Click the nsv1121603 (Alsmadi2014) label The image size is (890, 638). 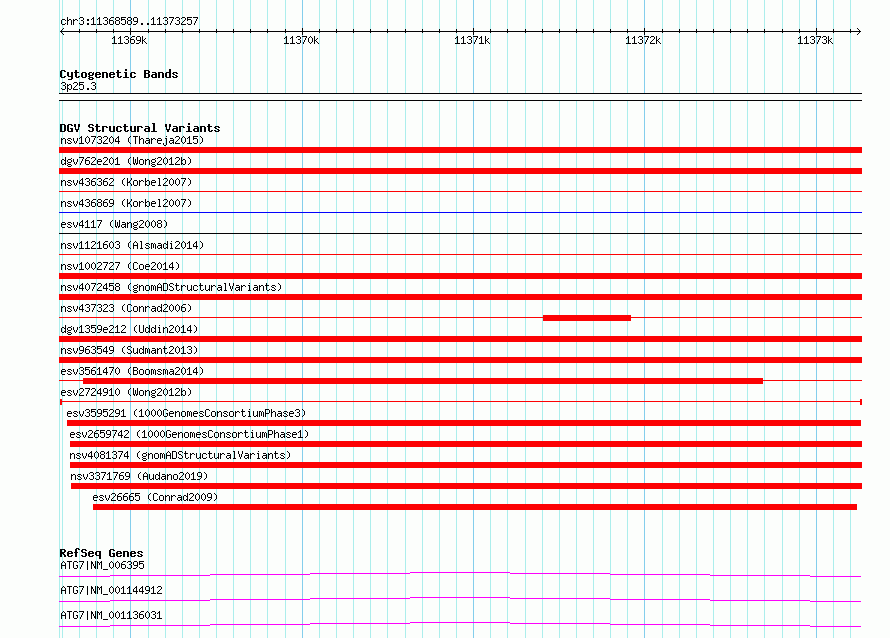(131, 245)
